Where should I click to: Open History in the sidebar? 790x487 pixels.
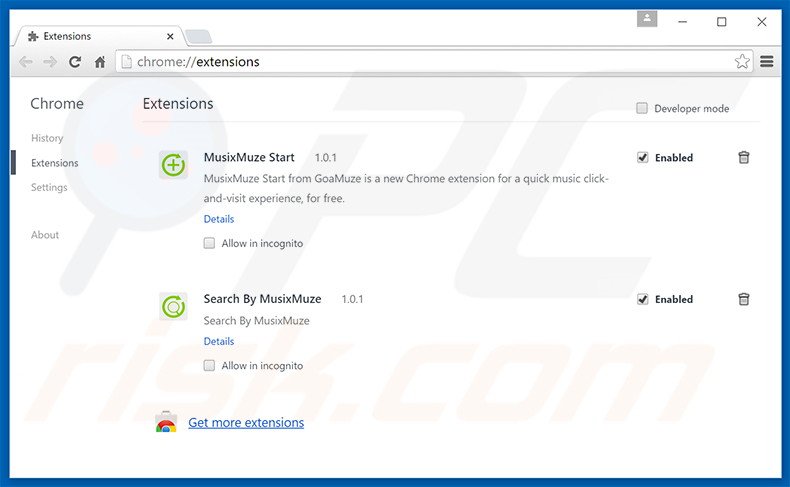click(x=47, y=138)
